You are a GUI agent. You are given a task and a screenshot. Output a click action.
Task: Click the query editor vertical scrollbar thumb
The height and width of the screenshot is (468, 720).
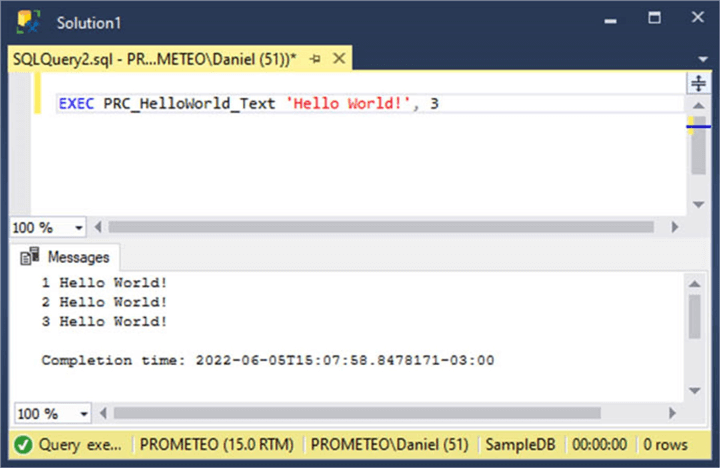coord(699,146)
